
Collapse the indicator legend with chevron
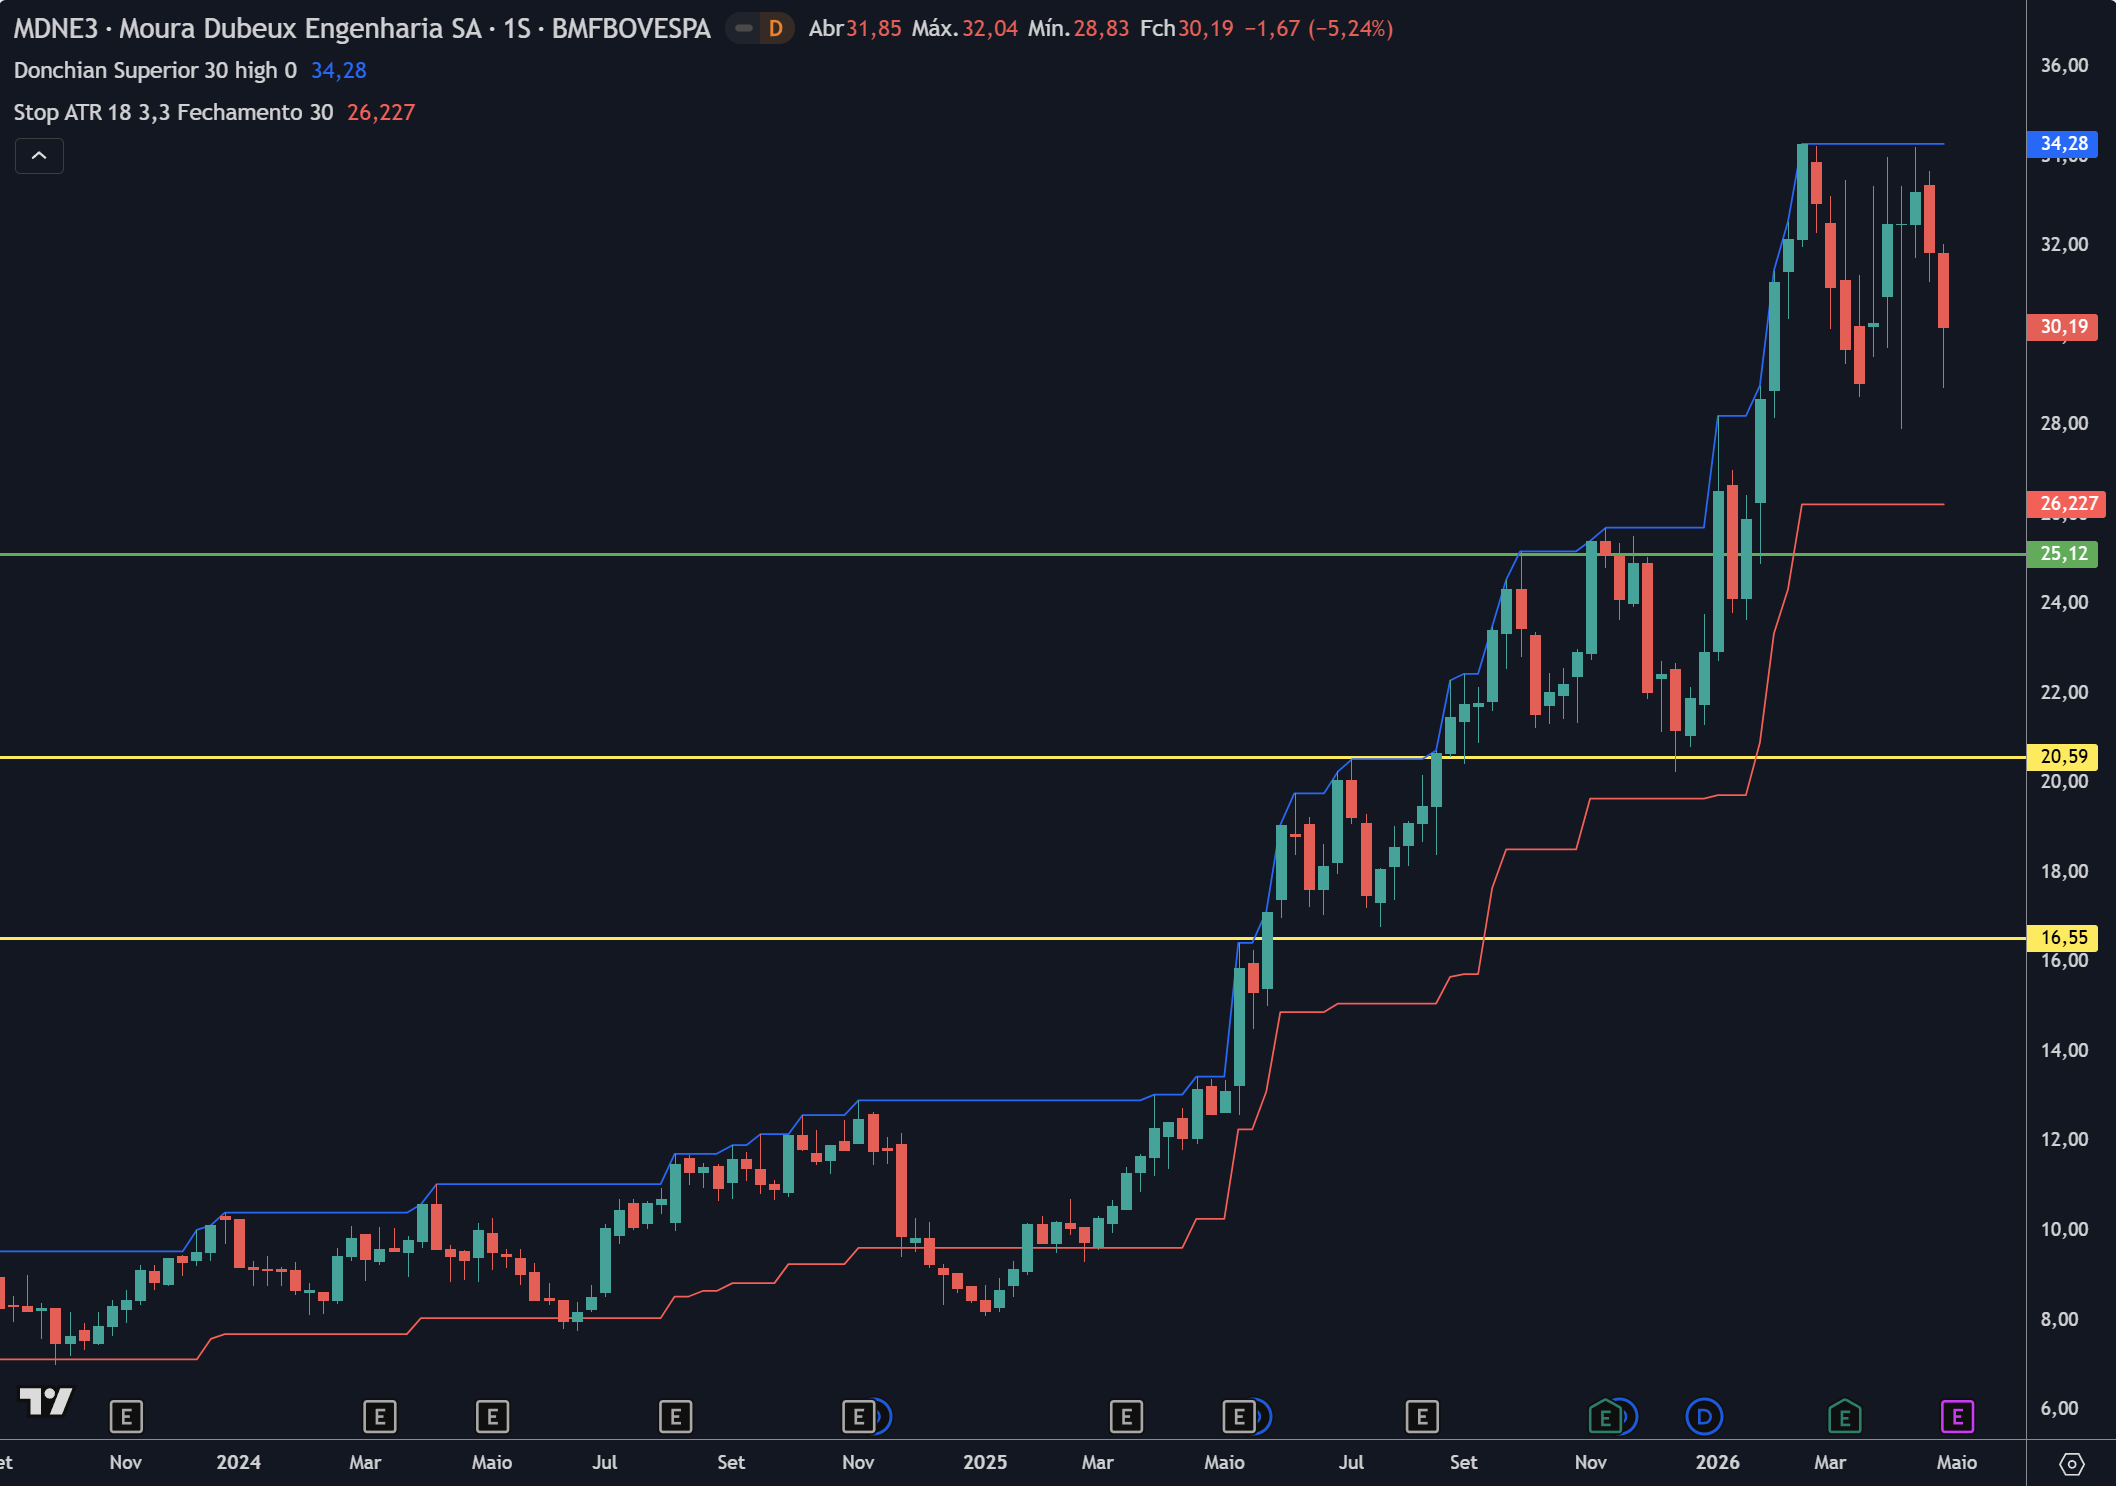(x=39, y=156)
